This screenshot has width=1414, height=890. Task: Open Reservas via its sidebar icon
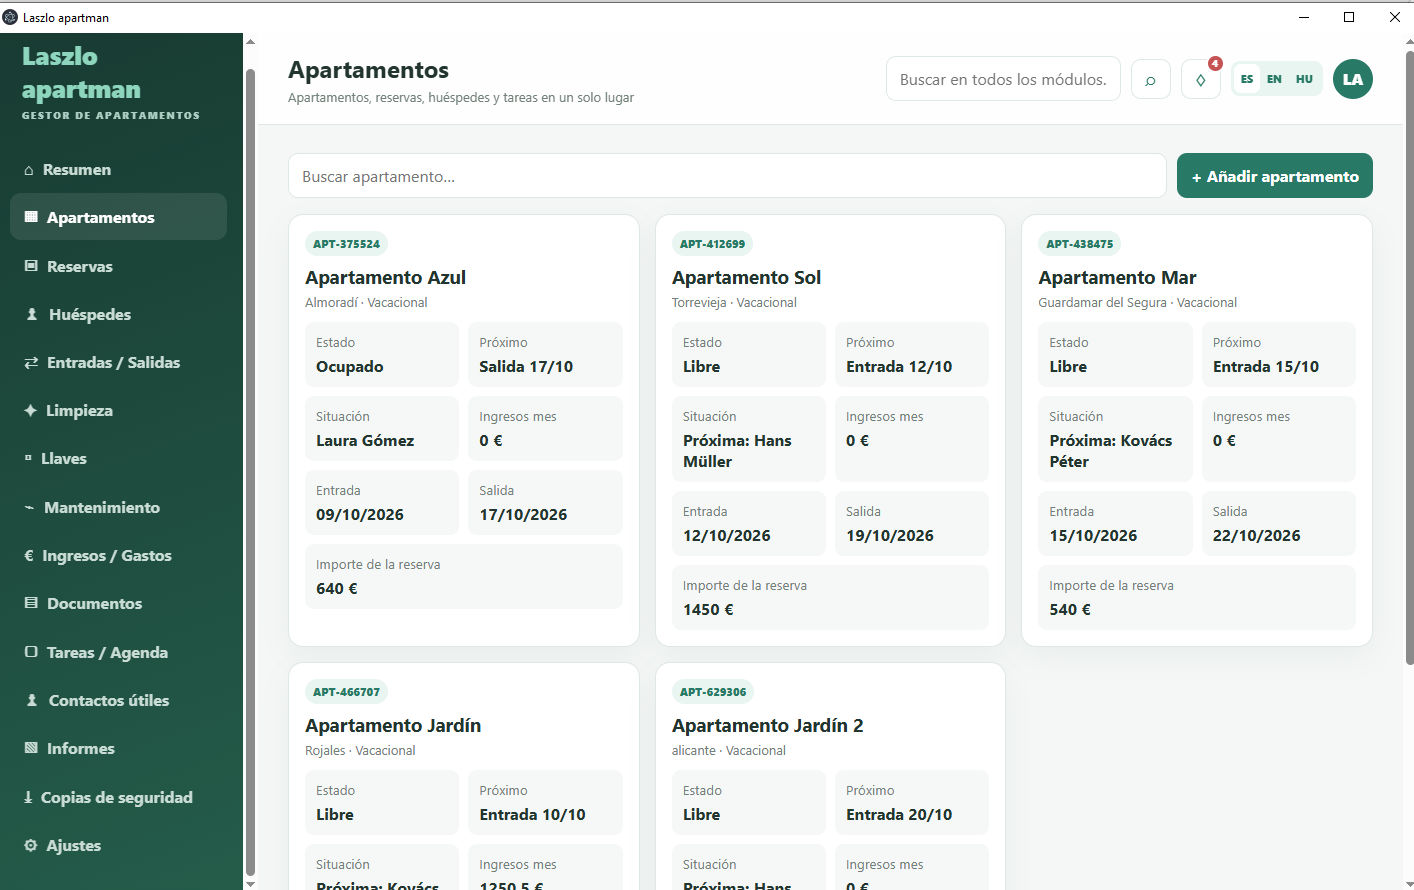tap(31, 266)
